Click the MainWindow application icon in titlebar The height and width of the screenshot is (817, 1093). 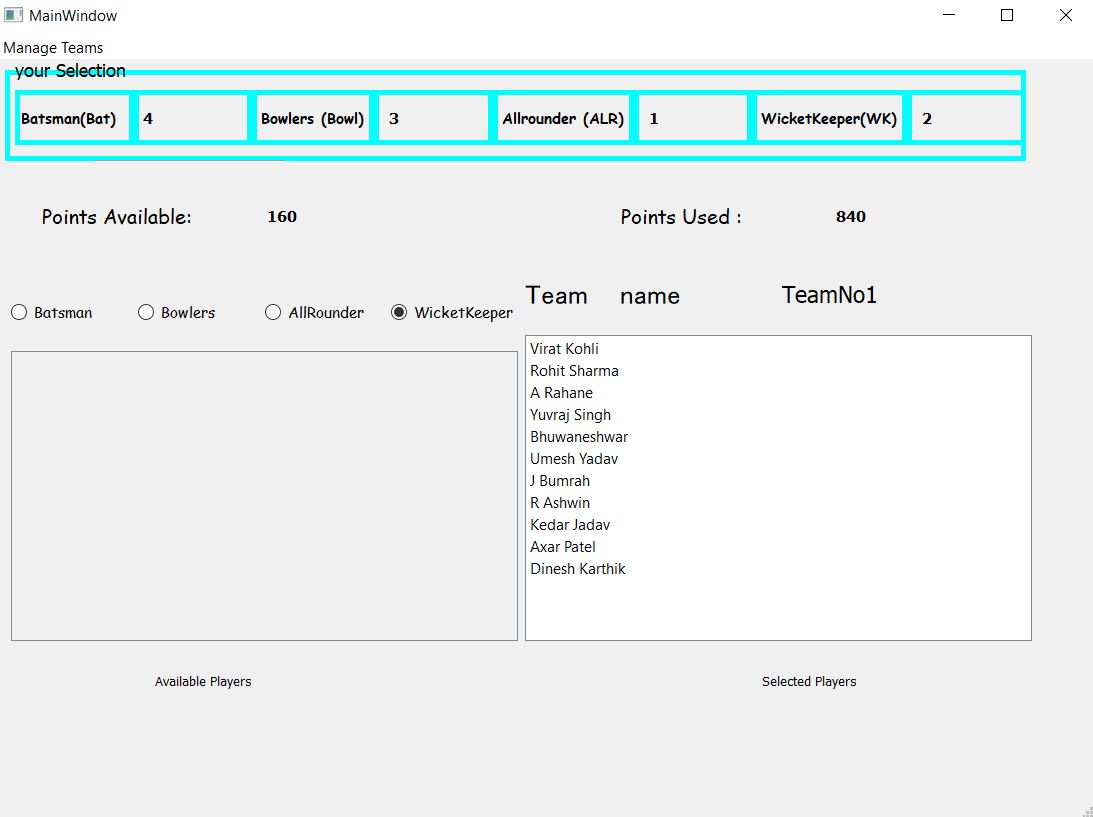click(x=12, y=15)
